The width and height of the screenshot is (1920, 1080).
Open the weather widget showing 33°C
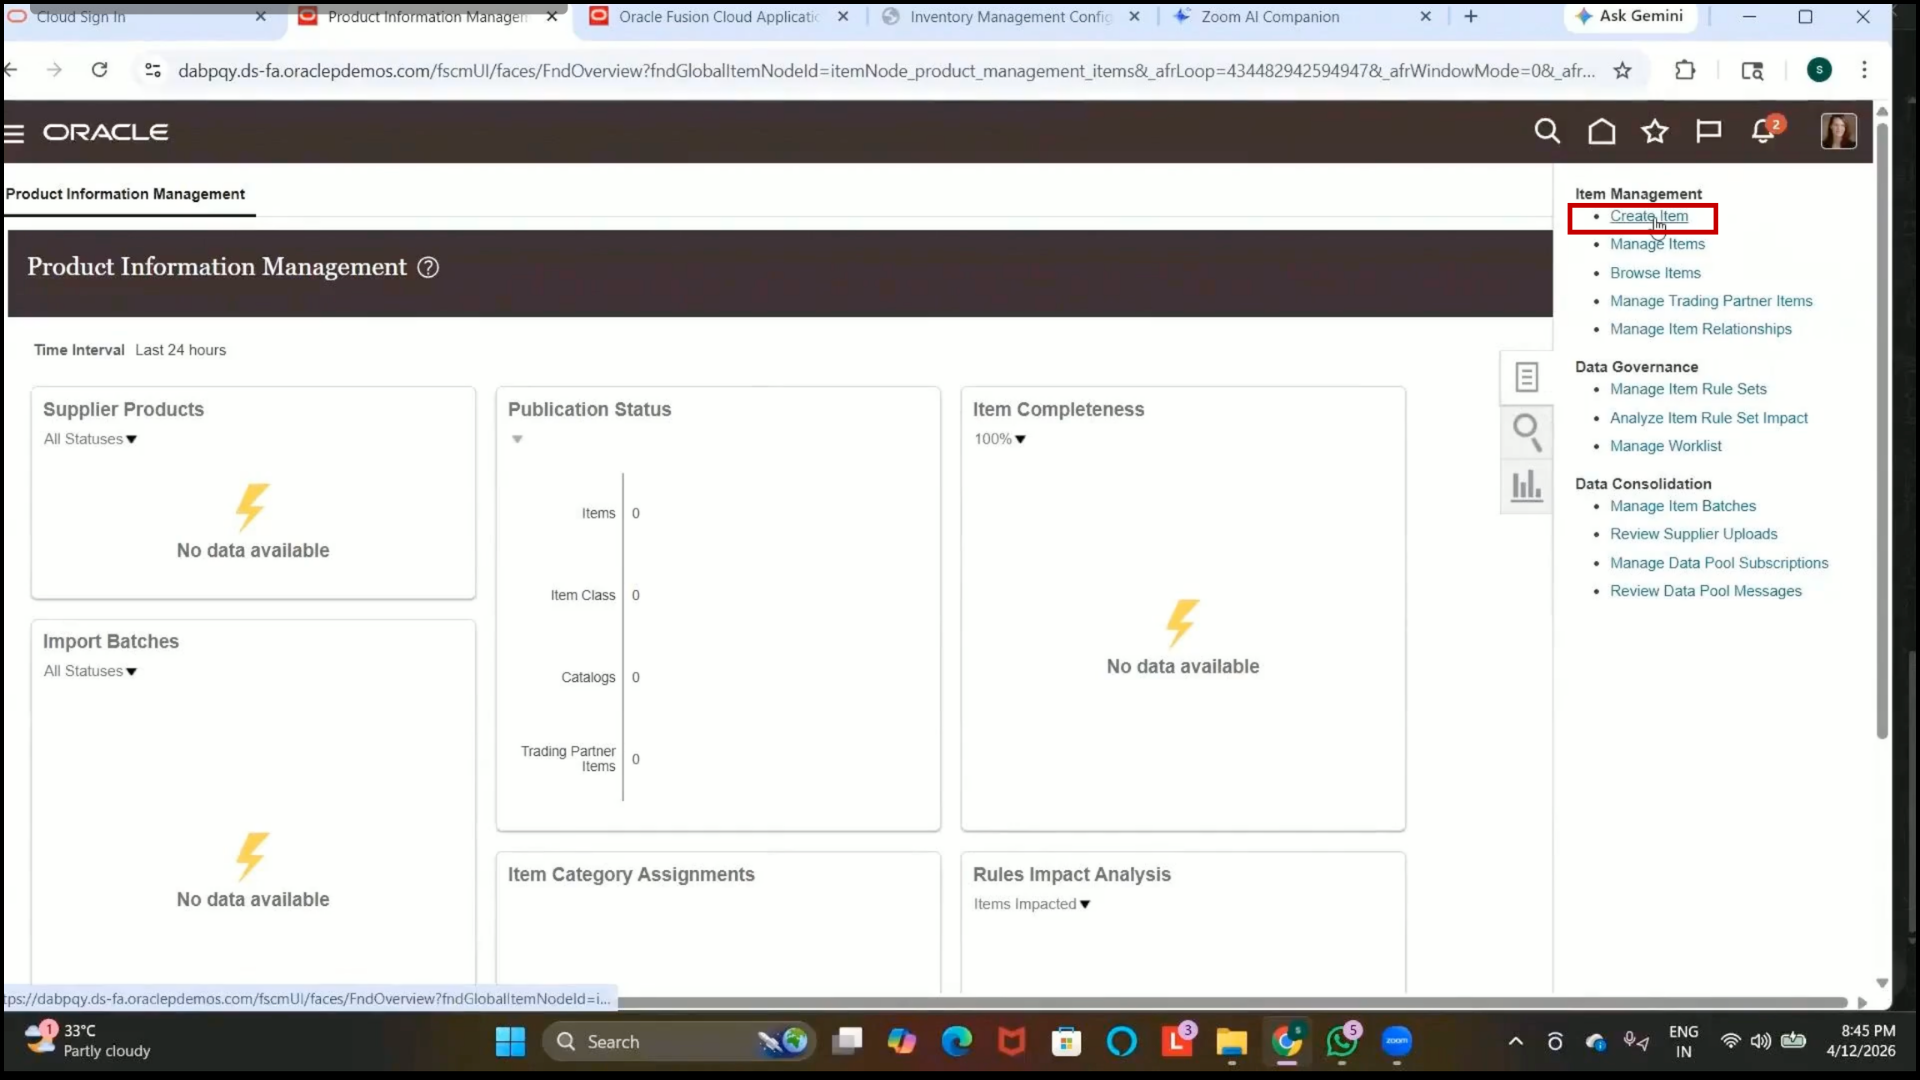point(88,1041)
